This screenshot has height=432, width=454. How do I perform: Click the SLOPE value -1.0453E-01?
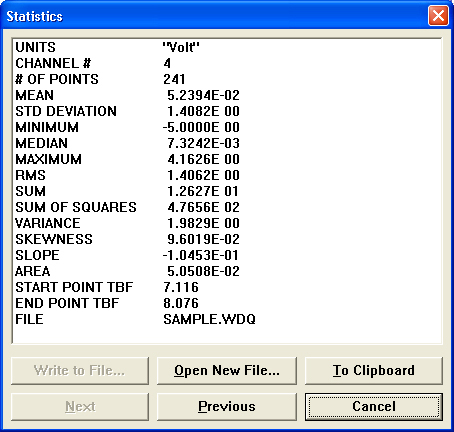tap(201, 255)
